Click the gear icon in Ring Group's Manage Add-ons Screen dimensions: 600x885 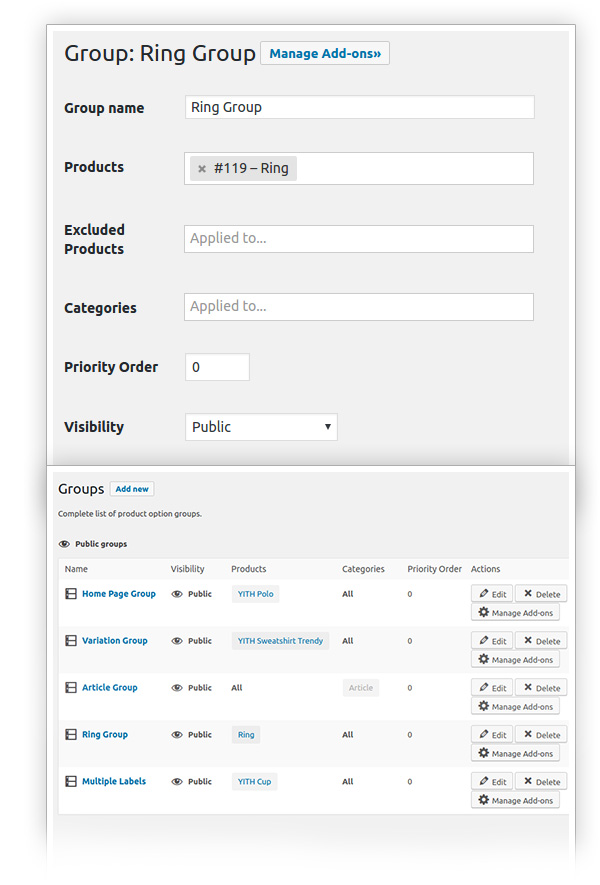click(484, 753)
